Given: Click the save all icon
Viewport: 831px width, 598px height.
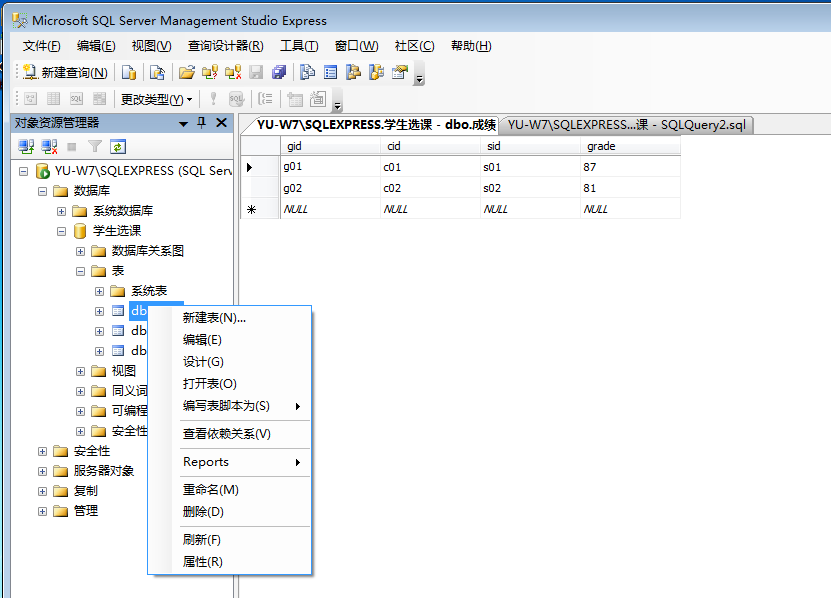Looking at the screenshot, I should (279, 72).
